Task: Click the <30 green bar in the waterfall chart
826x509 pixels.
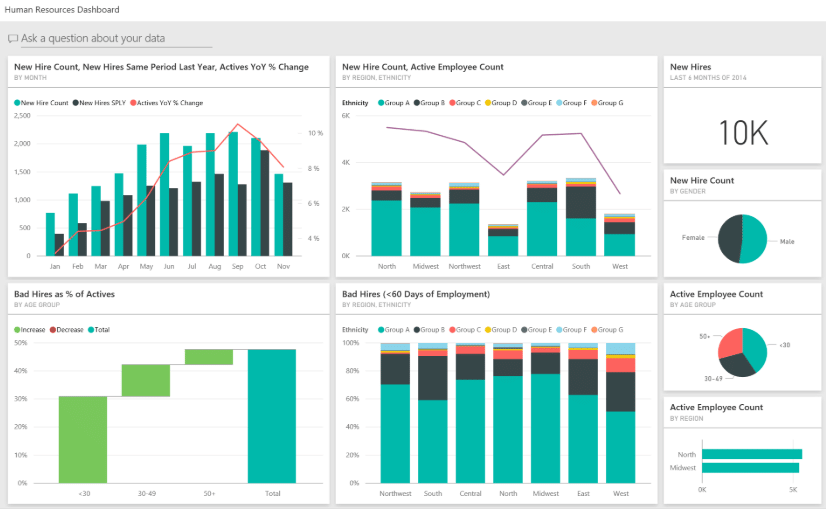Action: coord(82,439)
